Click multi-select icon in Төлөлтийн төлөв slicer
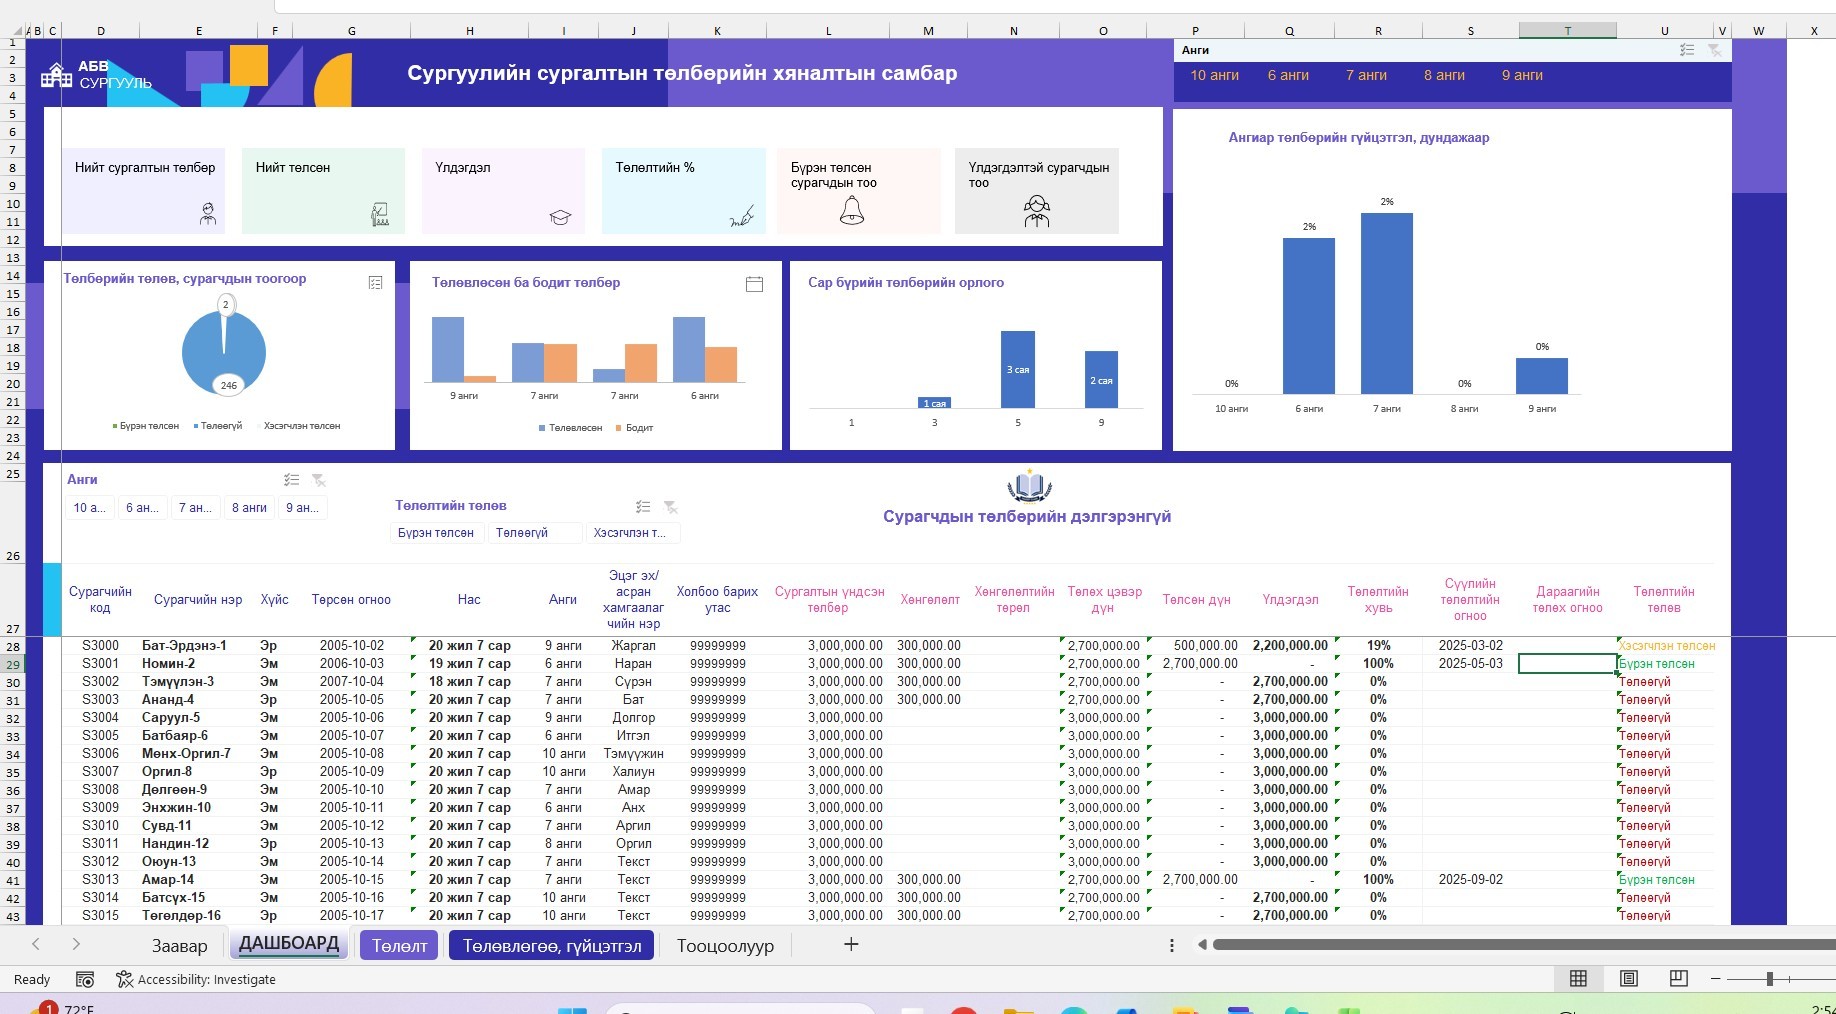 (643, 507)
